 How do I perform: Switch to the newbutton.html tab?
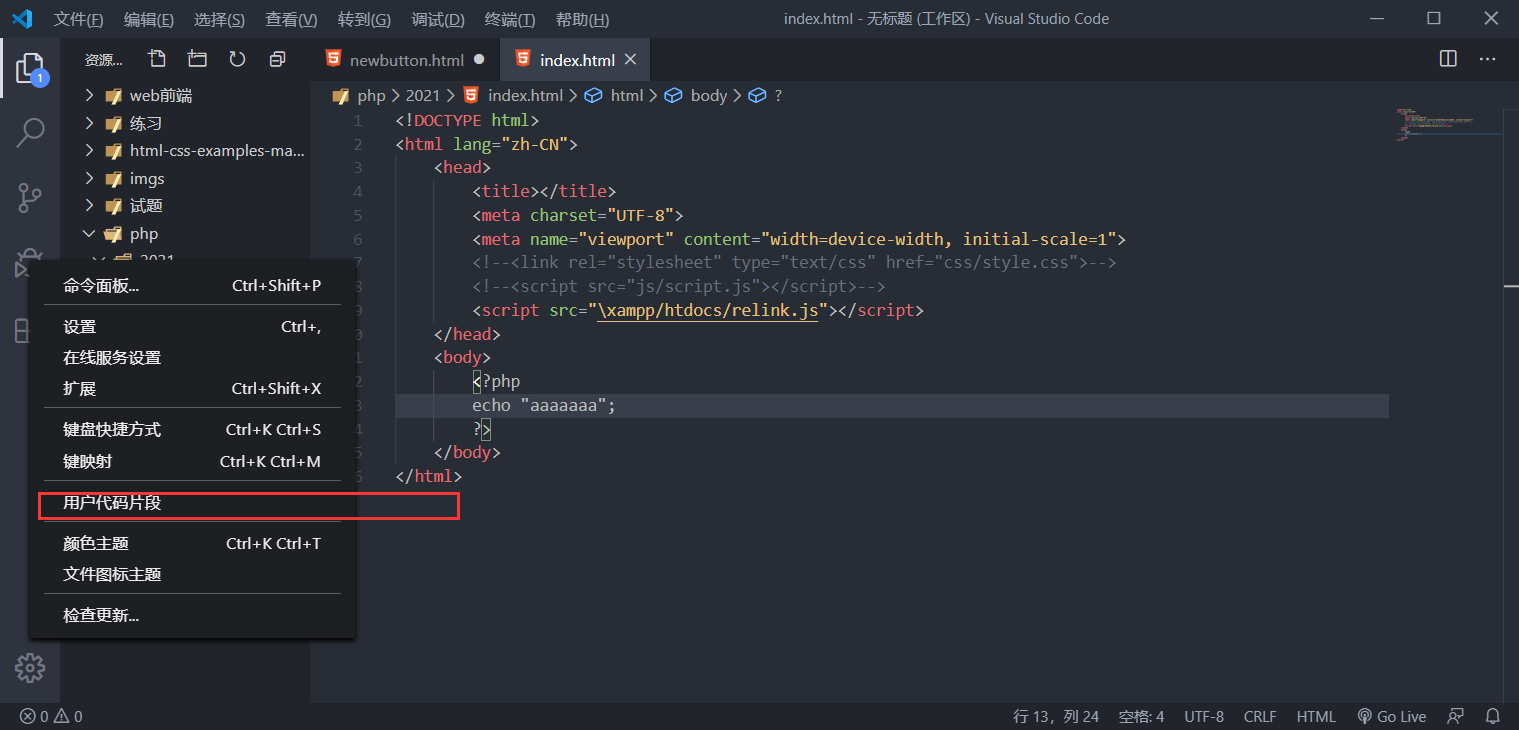[x=406, y=60]
